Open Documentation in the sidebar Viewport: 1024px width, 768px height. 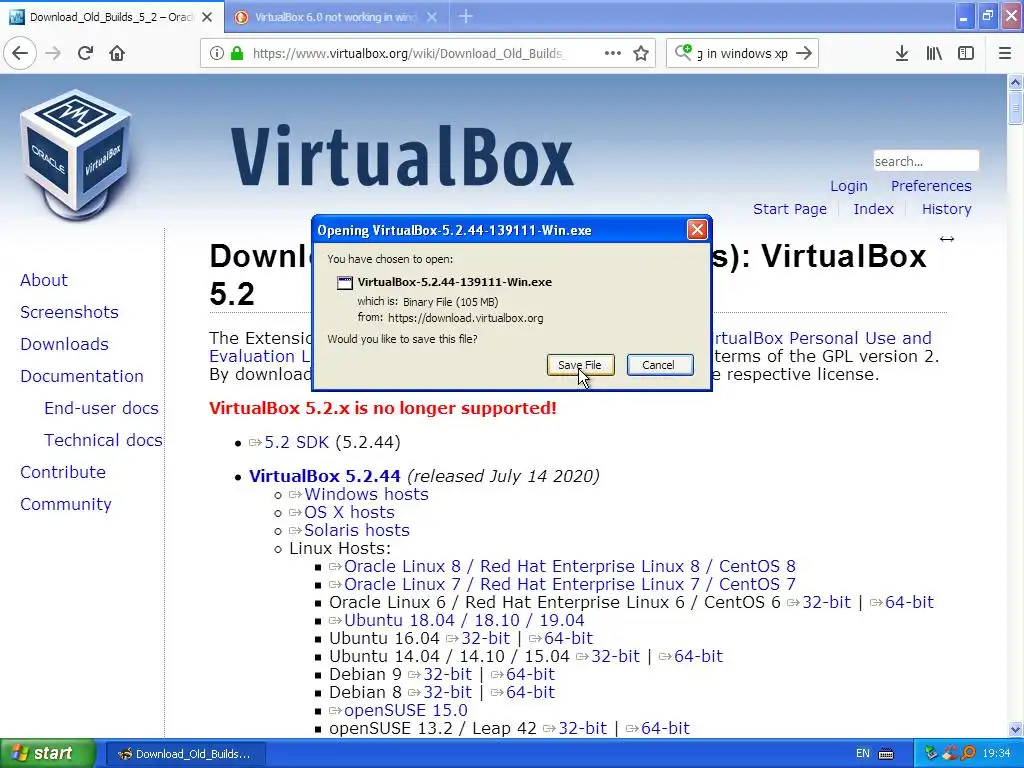82,376
